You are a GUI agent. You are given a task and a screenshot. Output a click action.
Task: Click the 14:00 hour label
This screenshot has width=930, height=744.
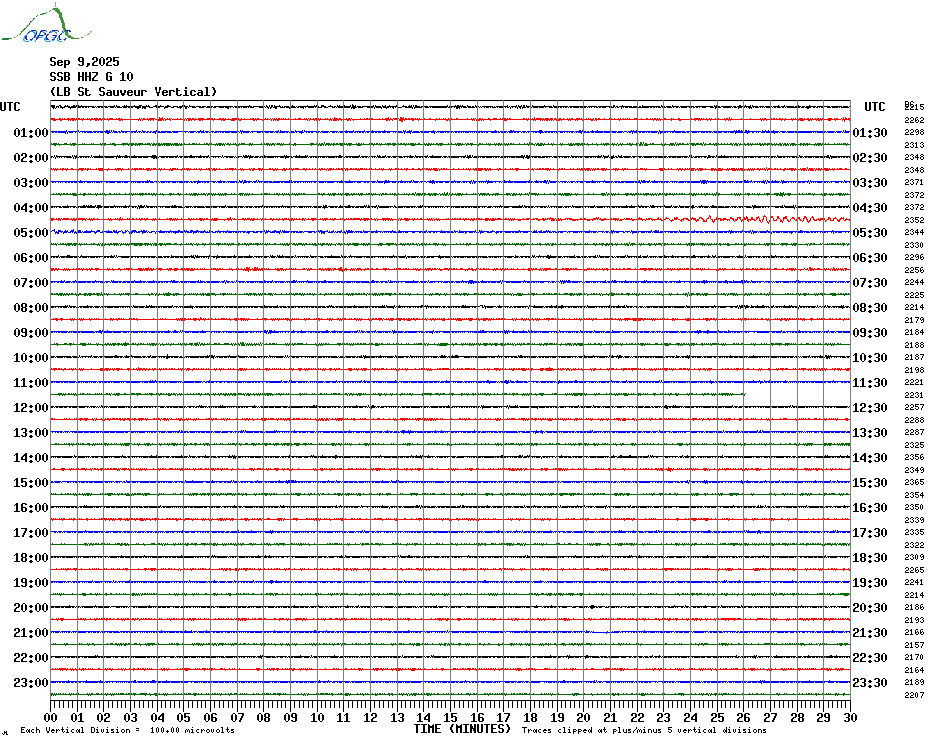click(x=31, y=457)
